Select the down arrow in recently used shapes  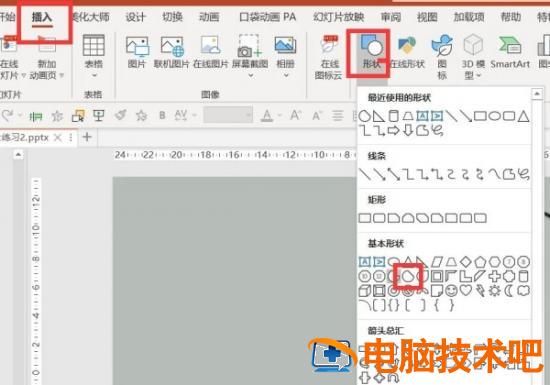point(408,130)
